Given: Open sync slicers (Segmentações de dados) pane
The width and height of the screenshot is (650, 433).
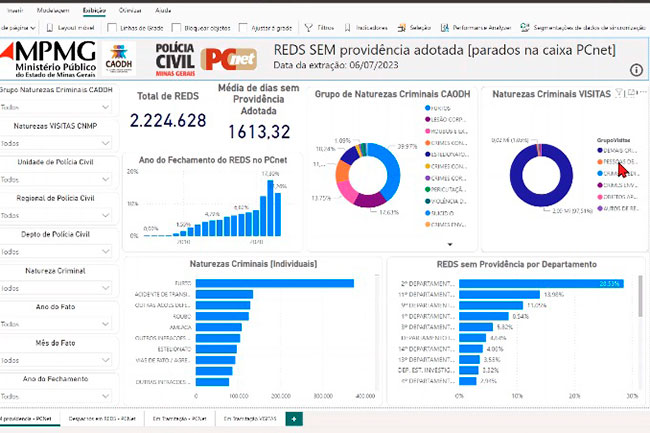Looking at the screenshot, I should pyautogui.click(x=583, y=28).
